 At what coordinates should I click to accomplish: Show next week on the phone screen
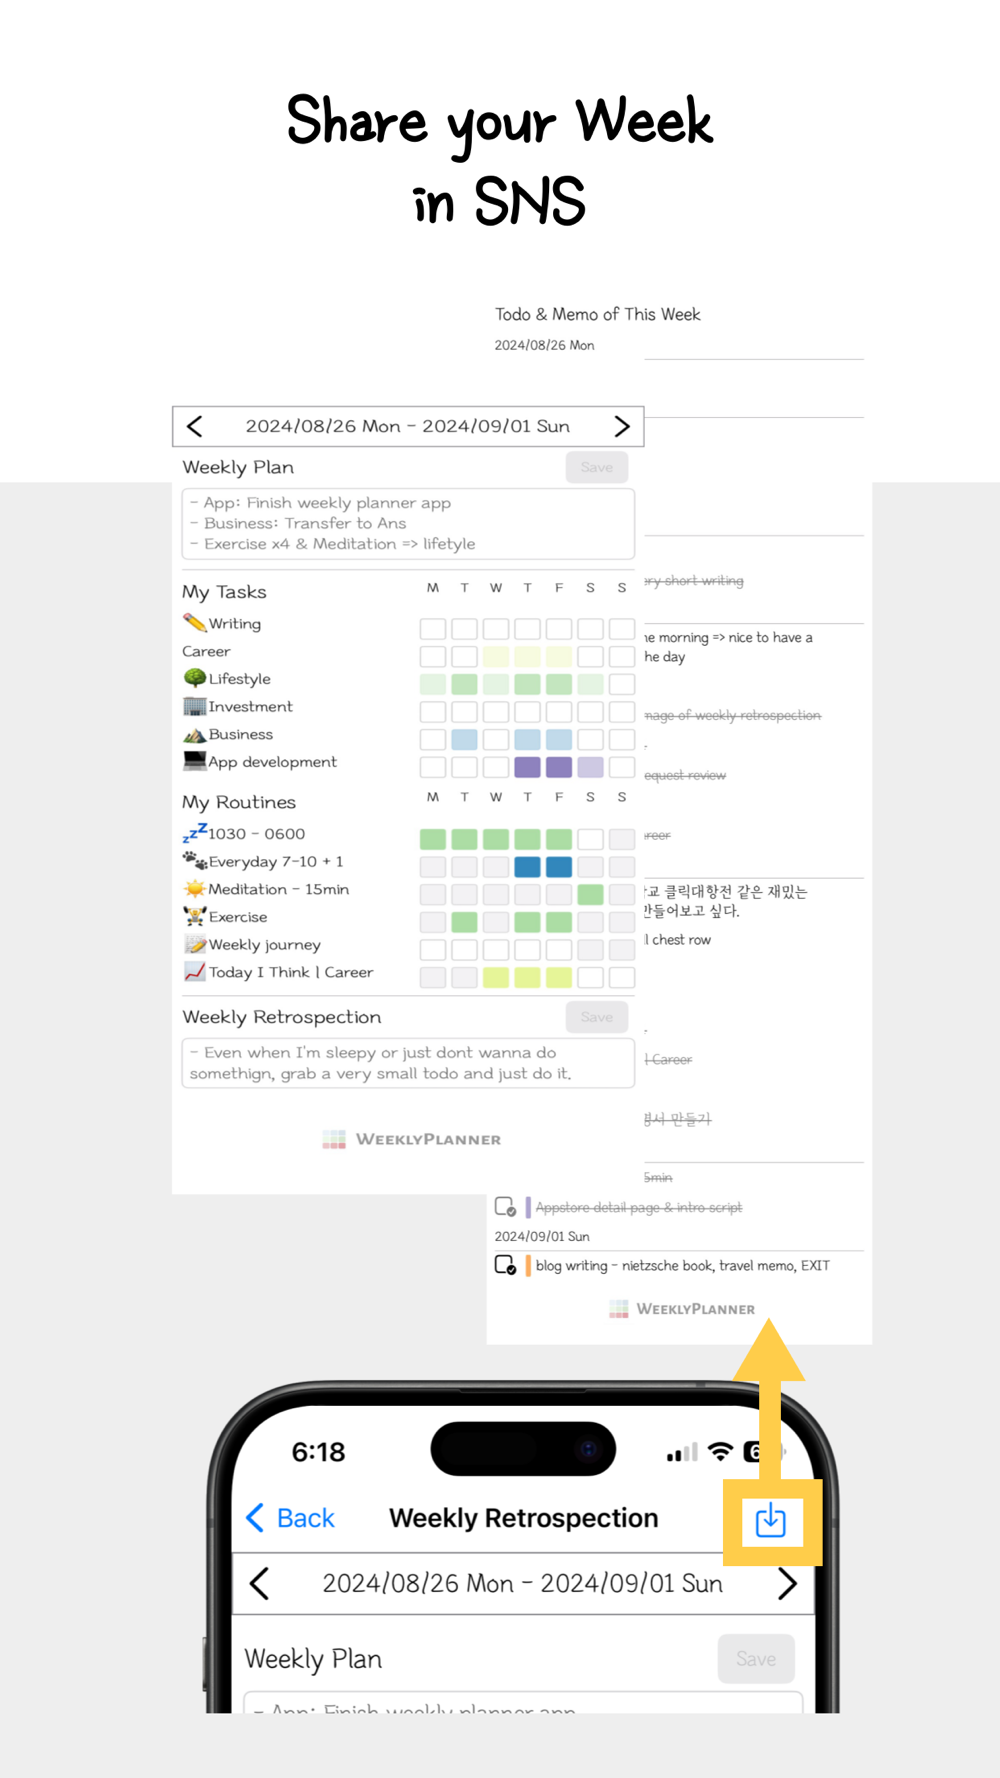[787, 1583]
